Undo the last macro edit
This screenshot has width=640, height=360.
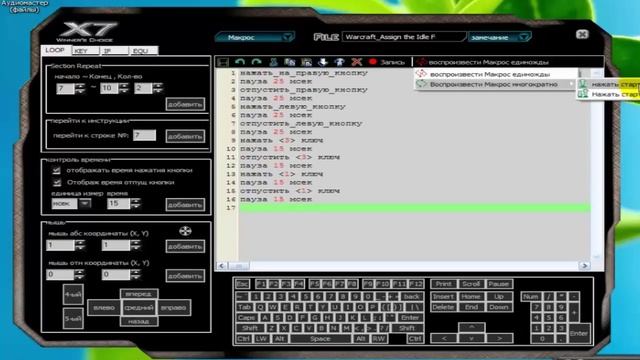[240, 62]
